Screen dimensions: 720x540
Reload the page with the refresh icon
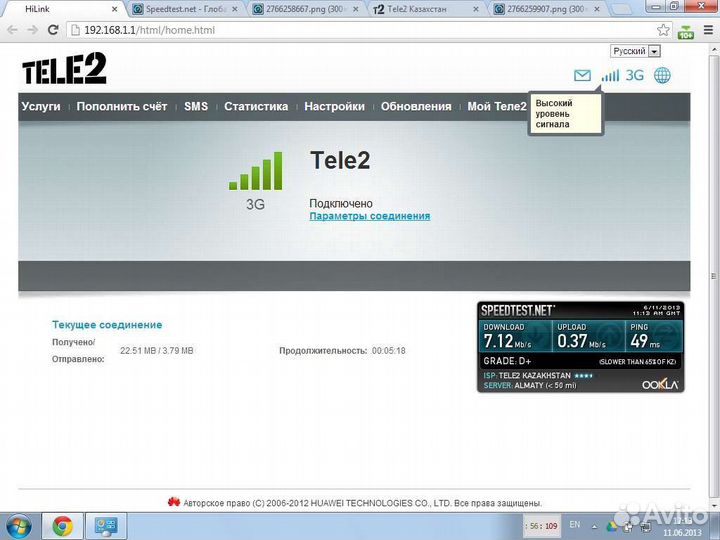click(x=53, y=30)
